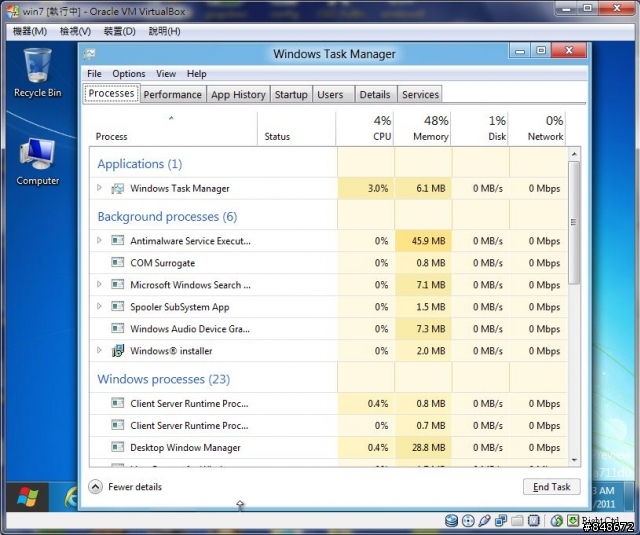Click the Desktop Window Manager icon
The width and height of the screenshot is (640, 535).
(118, 447)
